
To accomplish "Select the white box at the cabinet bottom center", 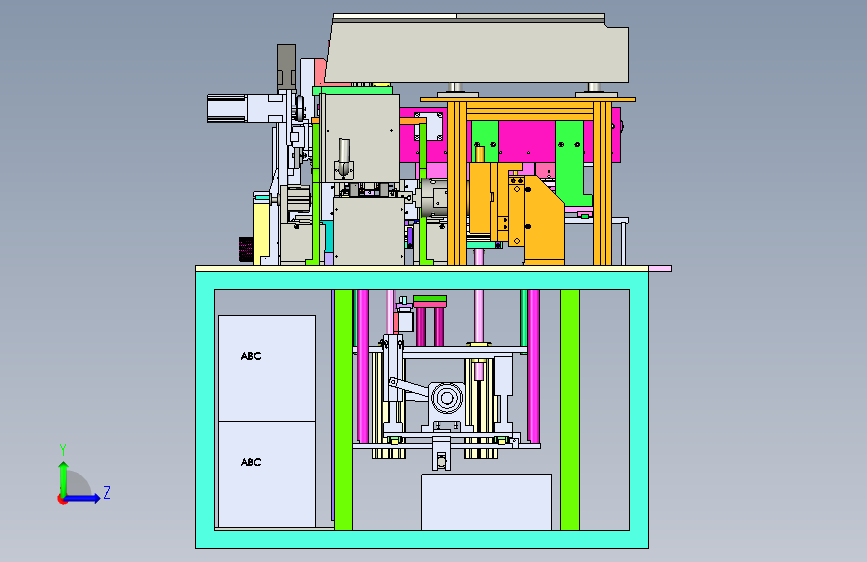I will click(487, 502).
